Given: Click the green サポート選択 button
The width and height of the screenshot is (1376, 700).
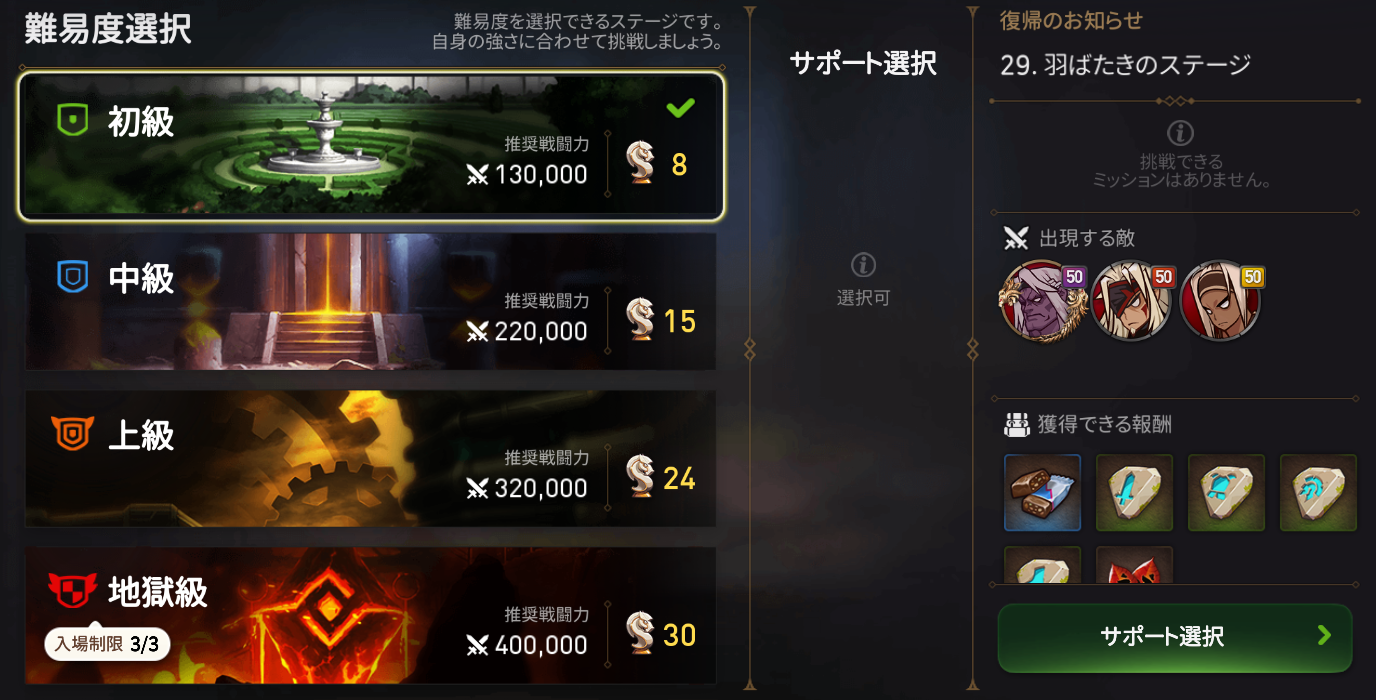Looking at the screenshot, I should click(x=1175, y=637).
